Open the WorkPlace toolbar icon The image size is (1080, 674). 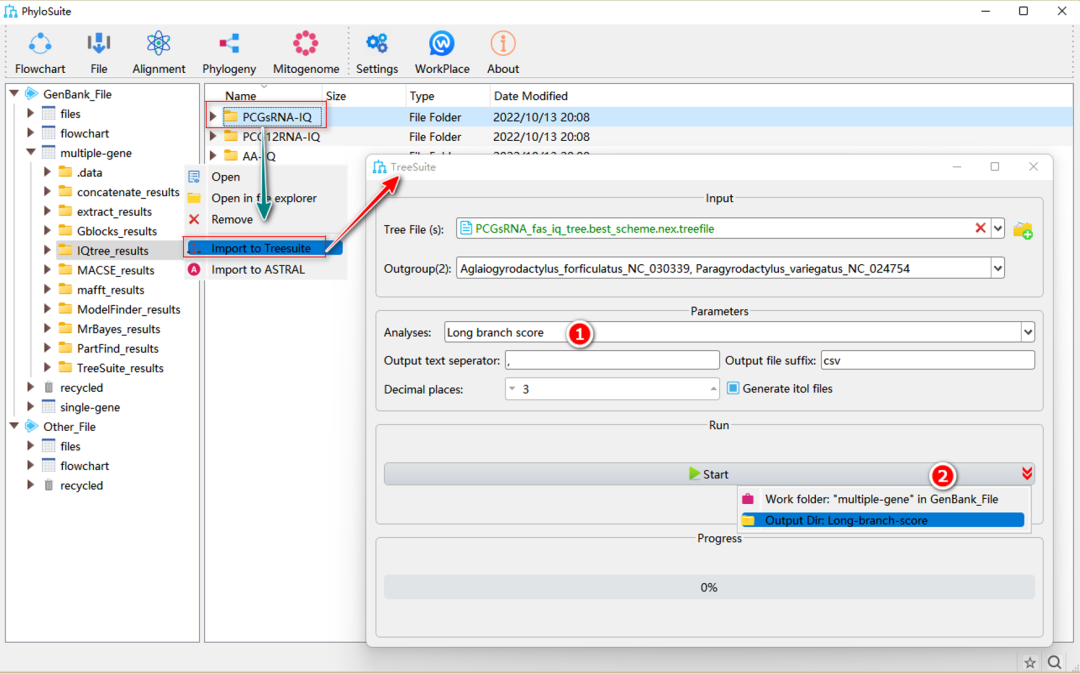[442, 44]
